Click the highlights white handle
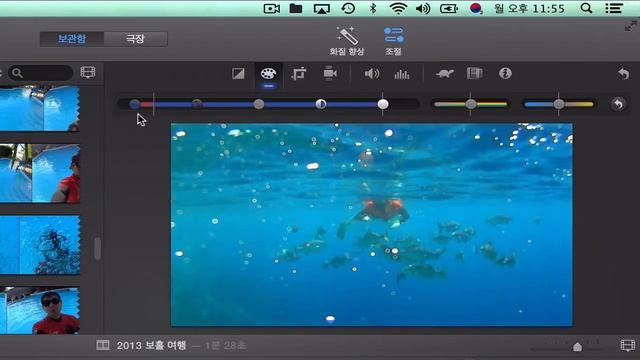640x360 pixels. click(383, 104)
